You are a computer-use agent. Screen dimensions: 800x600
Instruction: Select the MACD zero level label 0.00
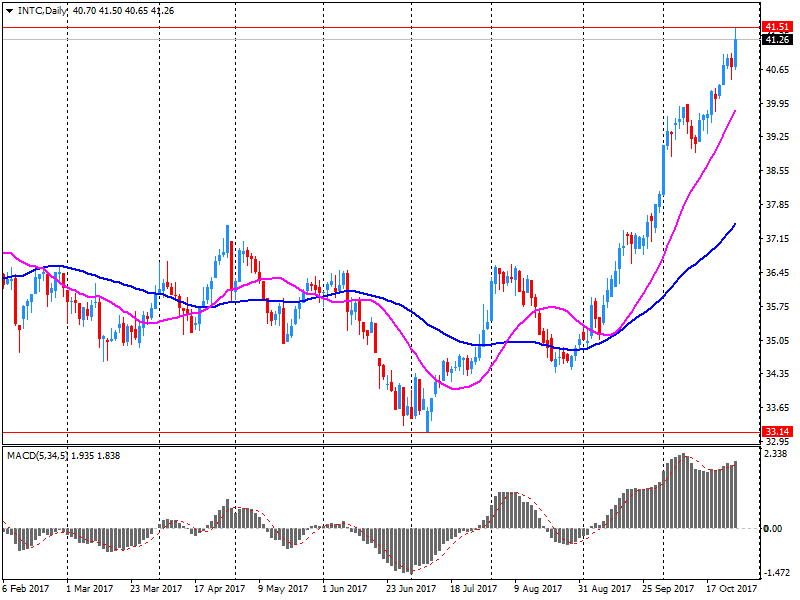coord(773,529)
